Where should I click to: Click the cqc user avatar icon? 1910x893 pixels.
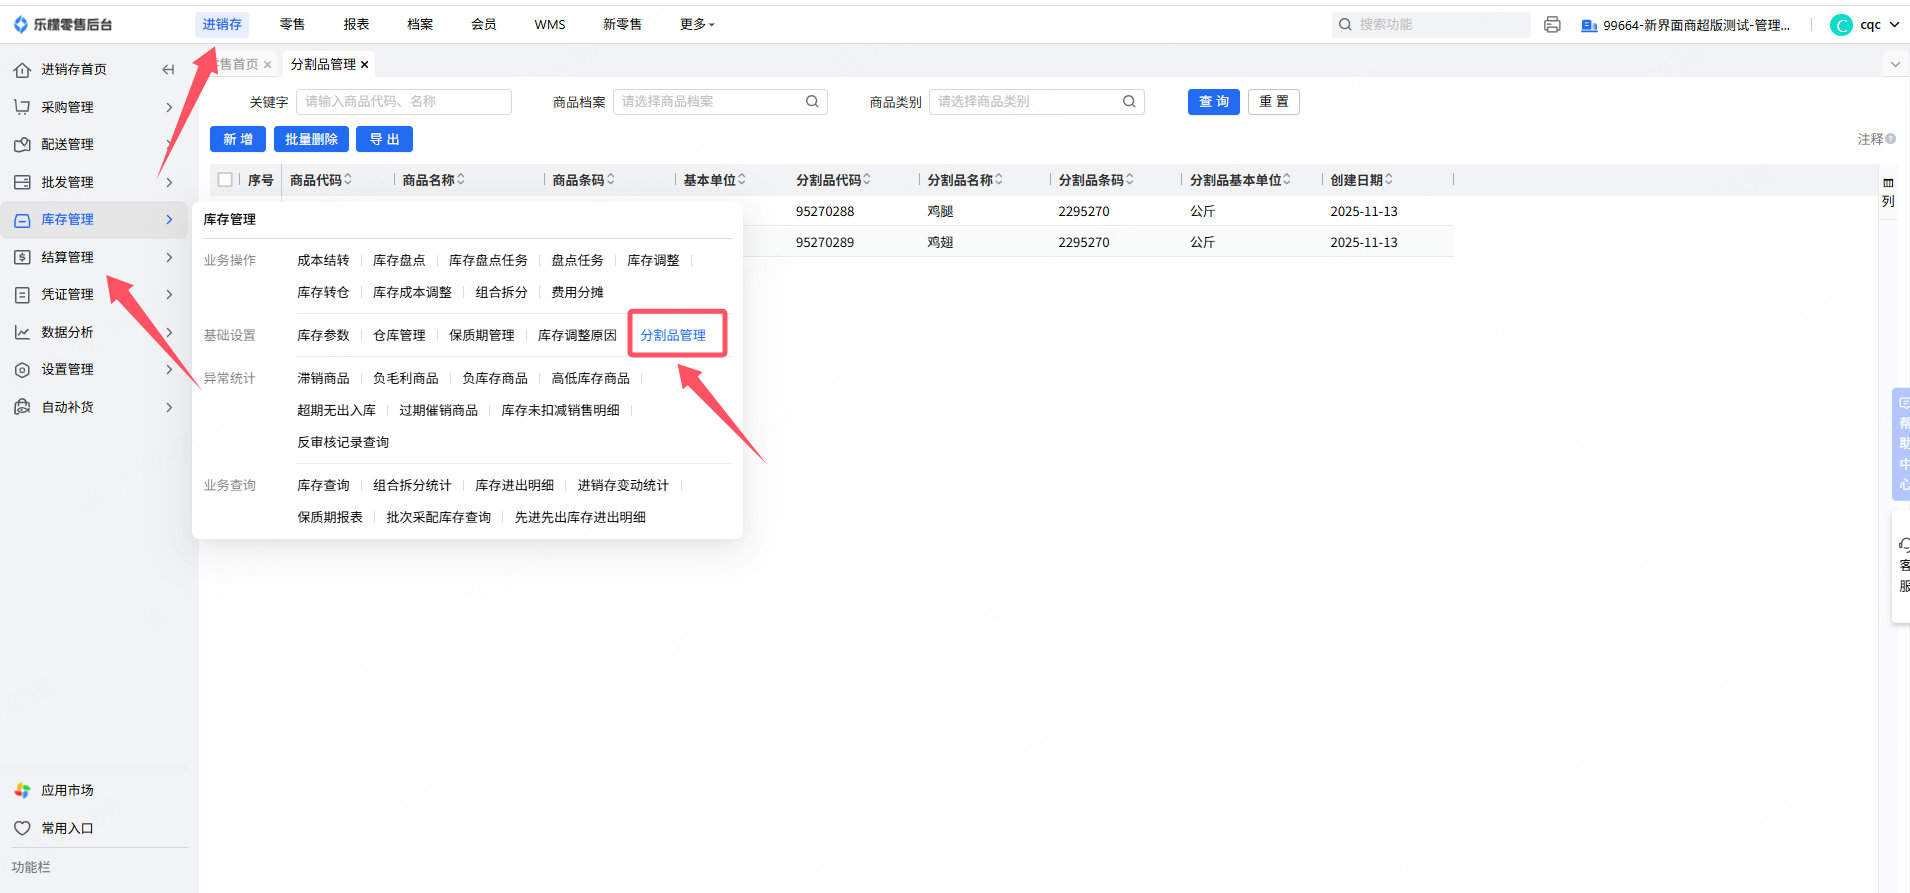pos(1841,25)
